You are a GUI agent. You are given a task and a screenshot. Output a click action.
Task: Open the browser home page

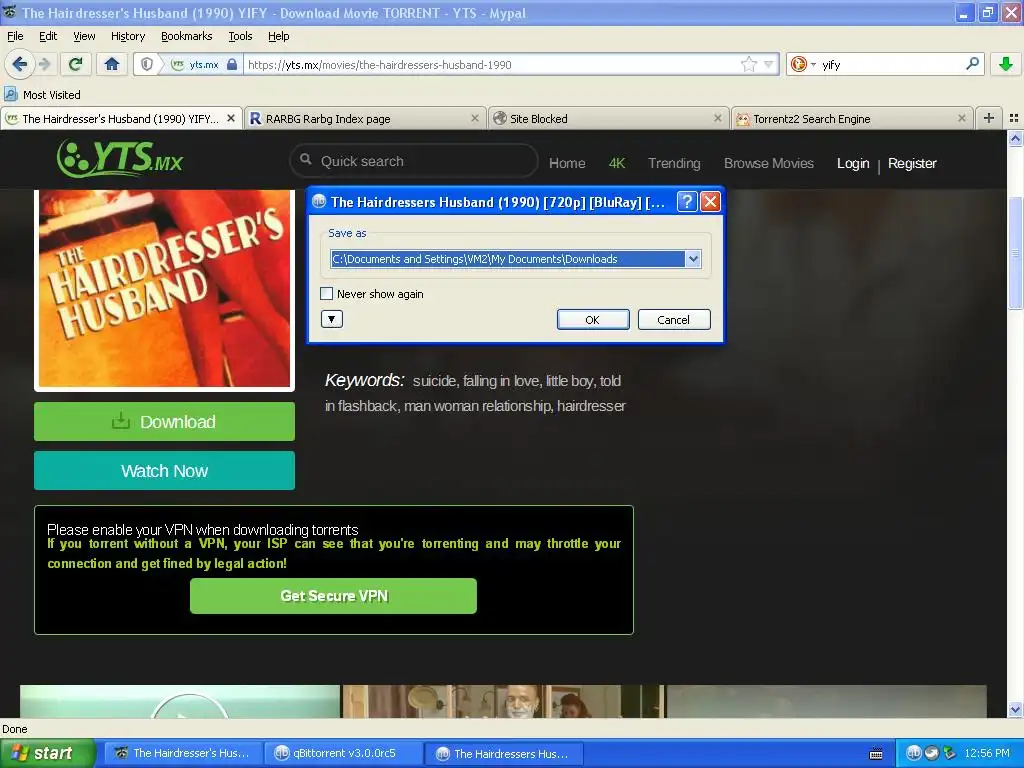tap(112, 64)
